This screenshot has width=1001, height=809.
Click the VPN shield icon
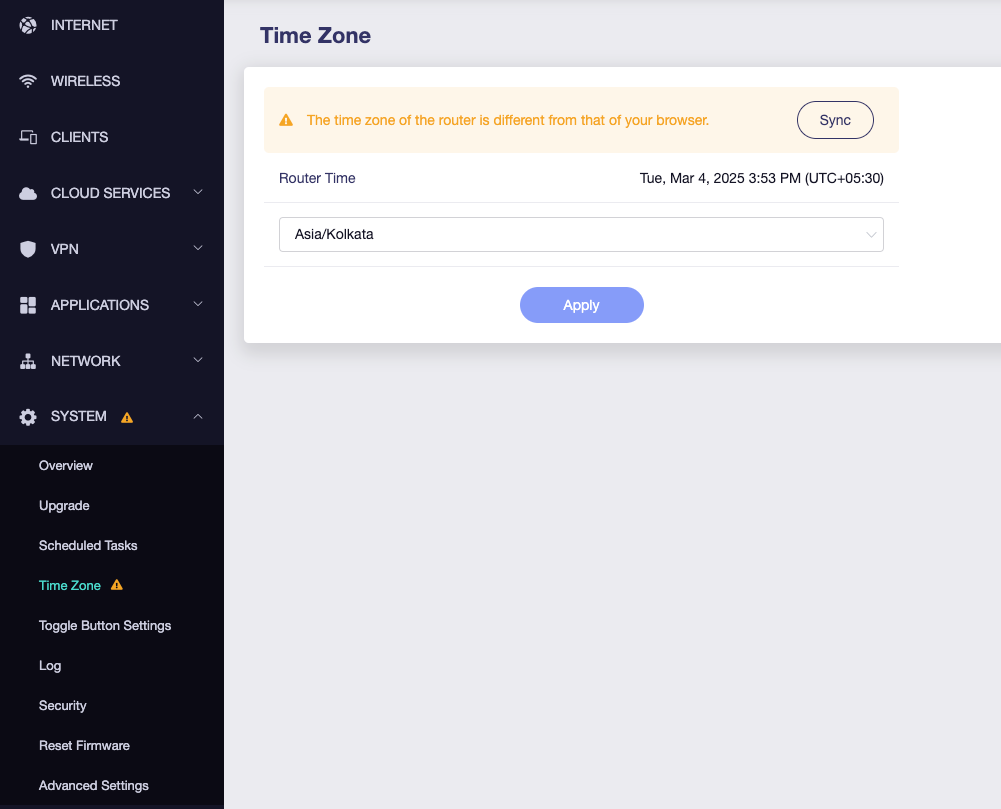[x=27, y=248]
